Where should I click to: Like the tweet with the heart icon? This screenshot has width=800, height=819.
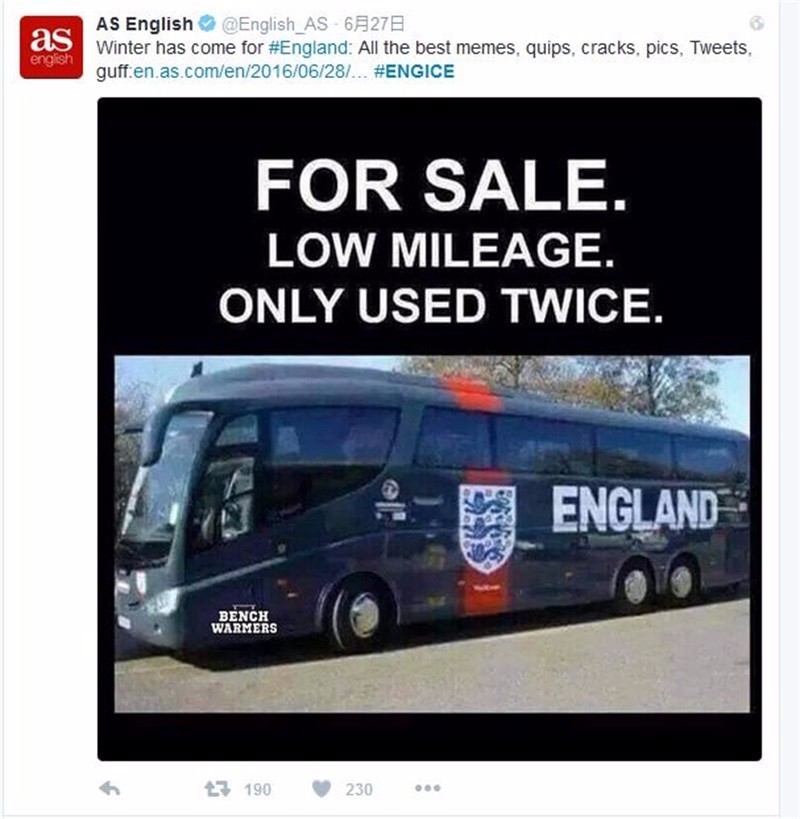click(321, 788)
